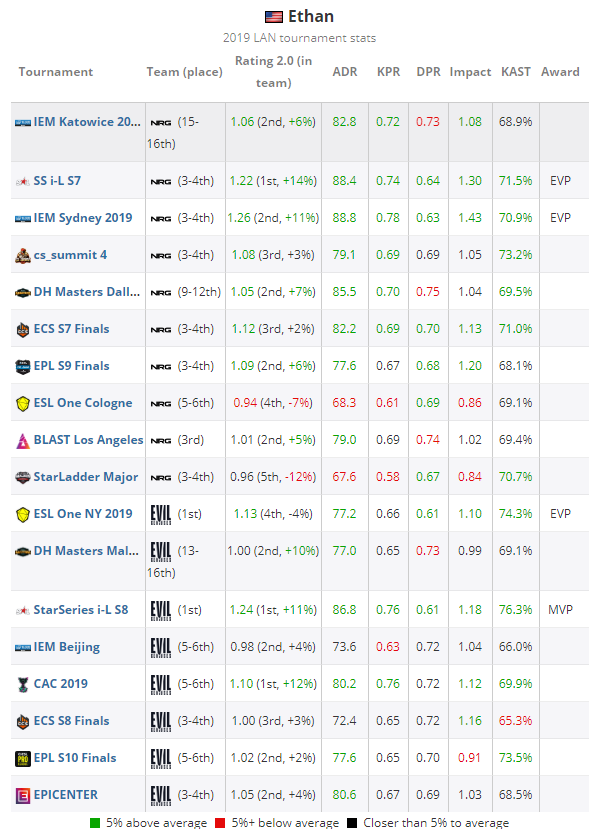Click the IEM Katowice tournament logo icon

point(23,123)
